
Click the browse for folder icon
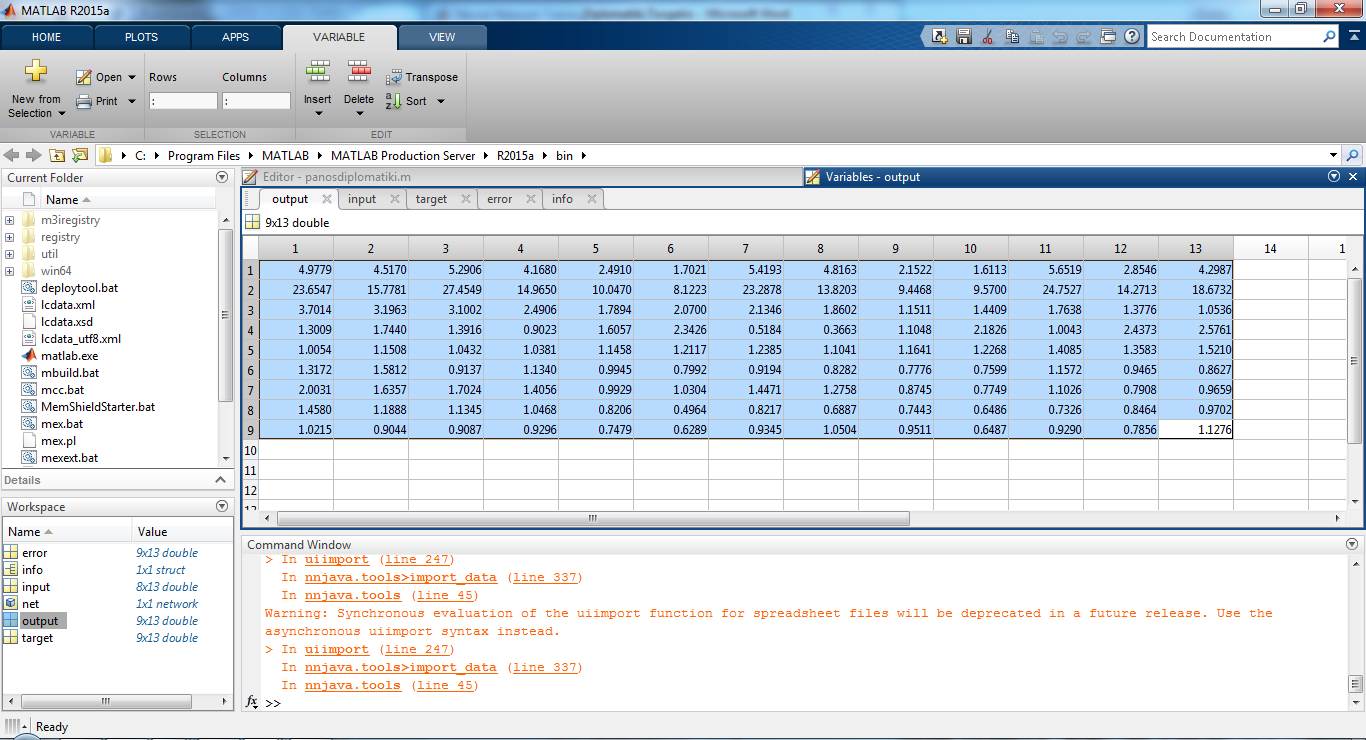point(80,155)
